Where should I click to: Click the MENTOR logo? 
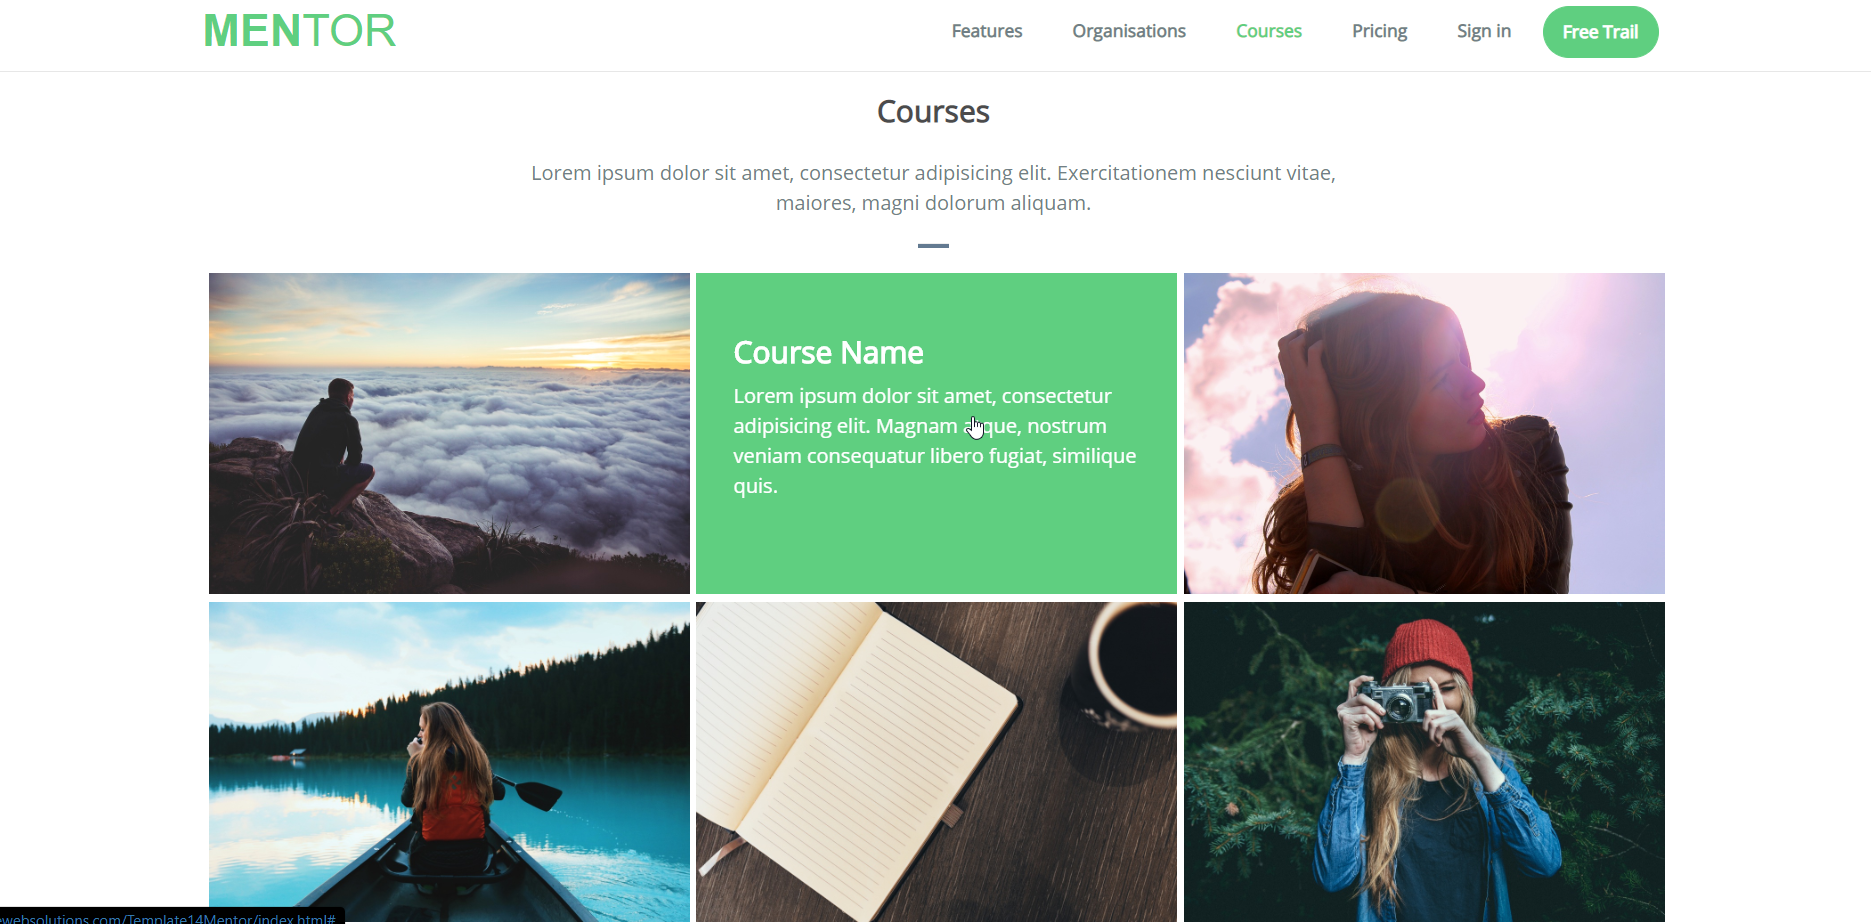click(x=300, y=31)
